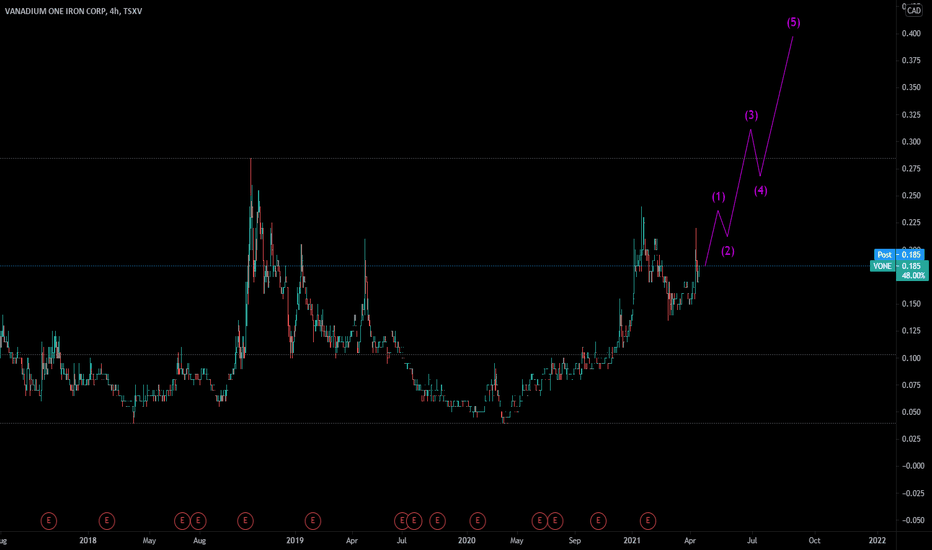The height and width of the screenshot is (550, 932).
Task: Click the 0.275 price axis label
Action: click(x=911, y=168)
